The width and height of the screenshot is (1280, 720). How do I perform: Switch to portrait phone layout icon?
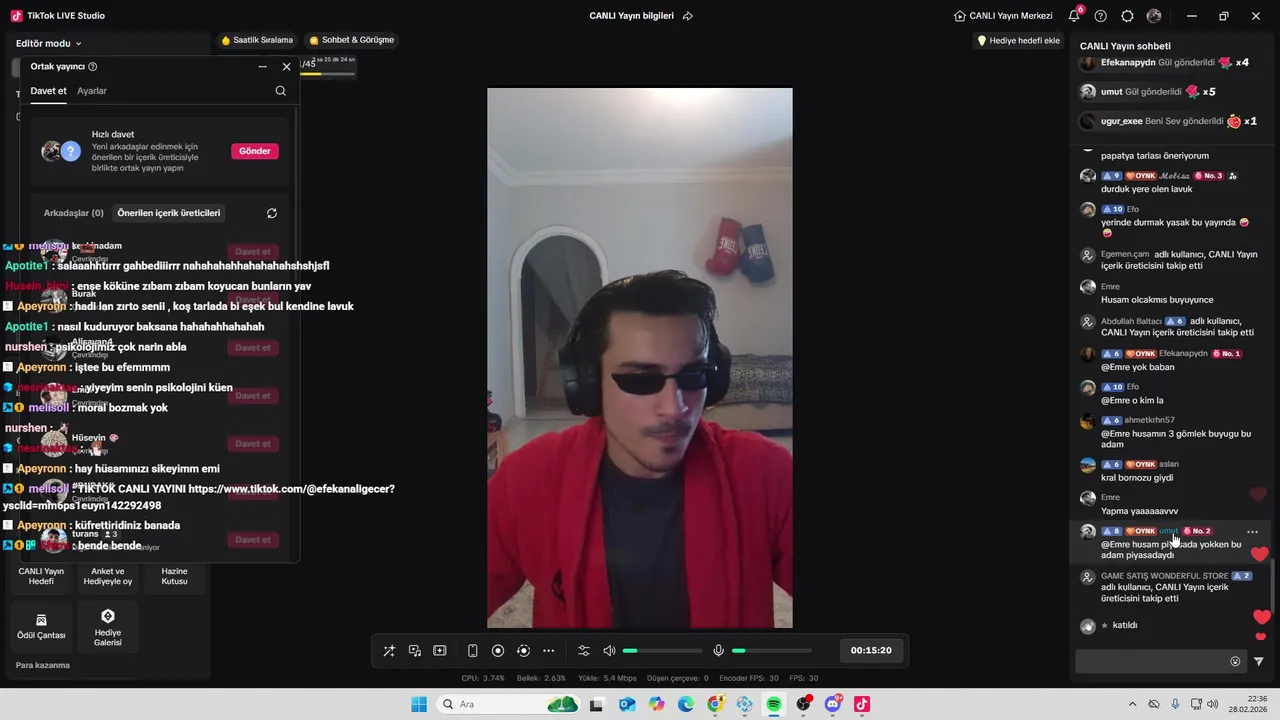[x=473, y=651]
